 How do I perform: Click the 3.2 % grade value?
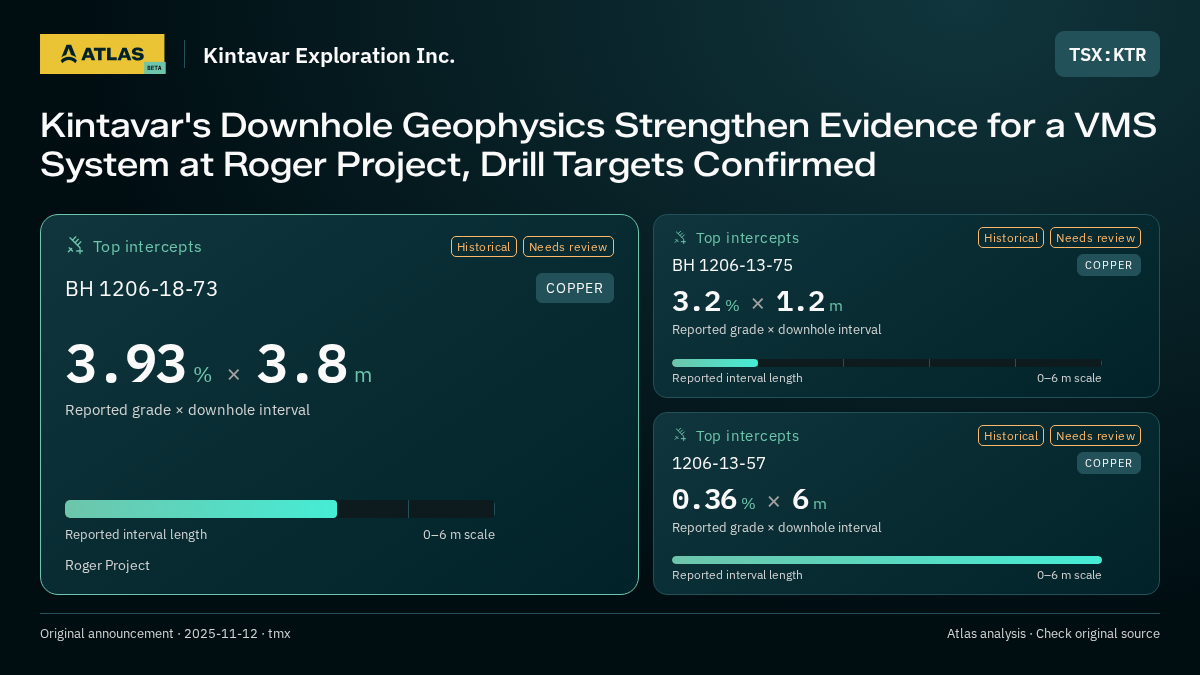click(705, 302)
